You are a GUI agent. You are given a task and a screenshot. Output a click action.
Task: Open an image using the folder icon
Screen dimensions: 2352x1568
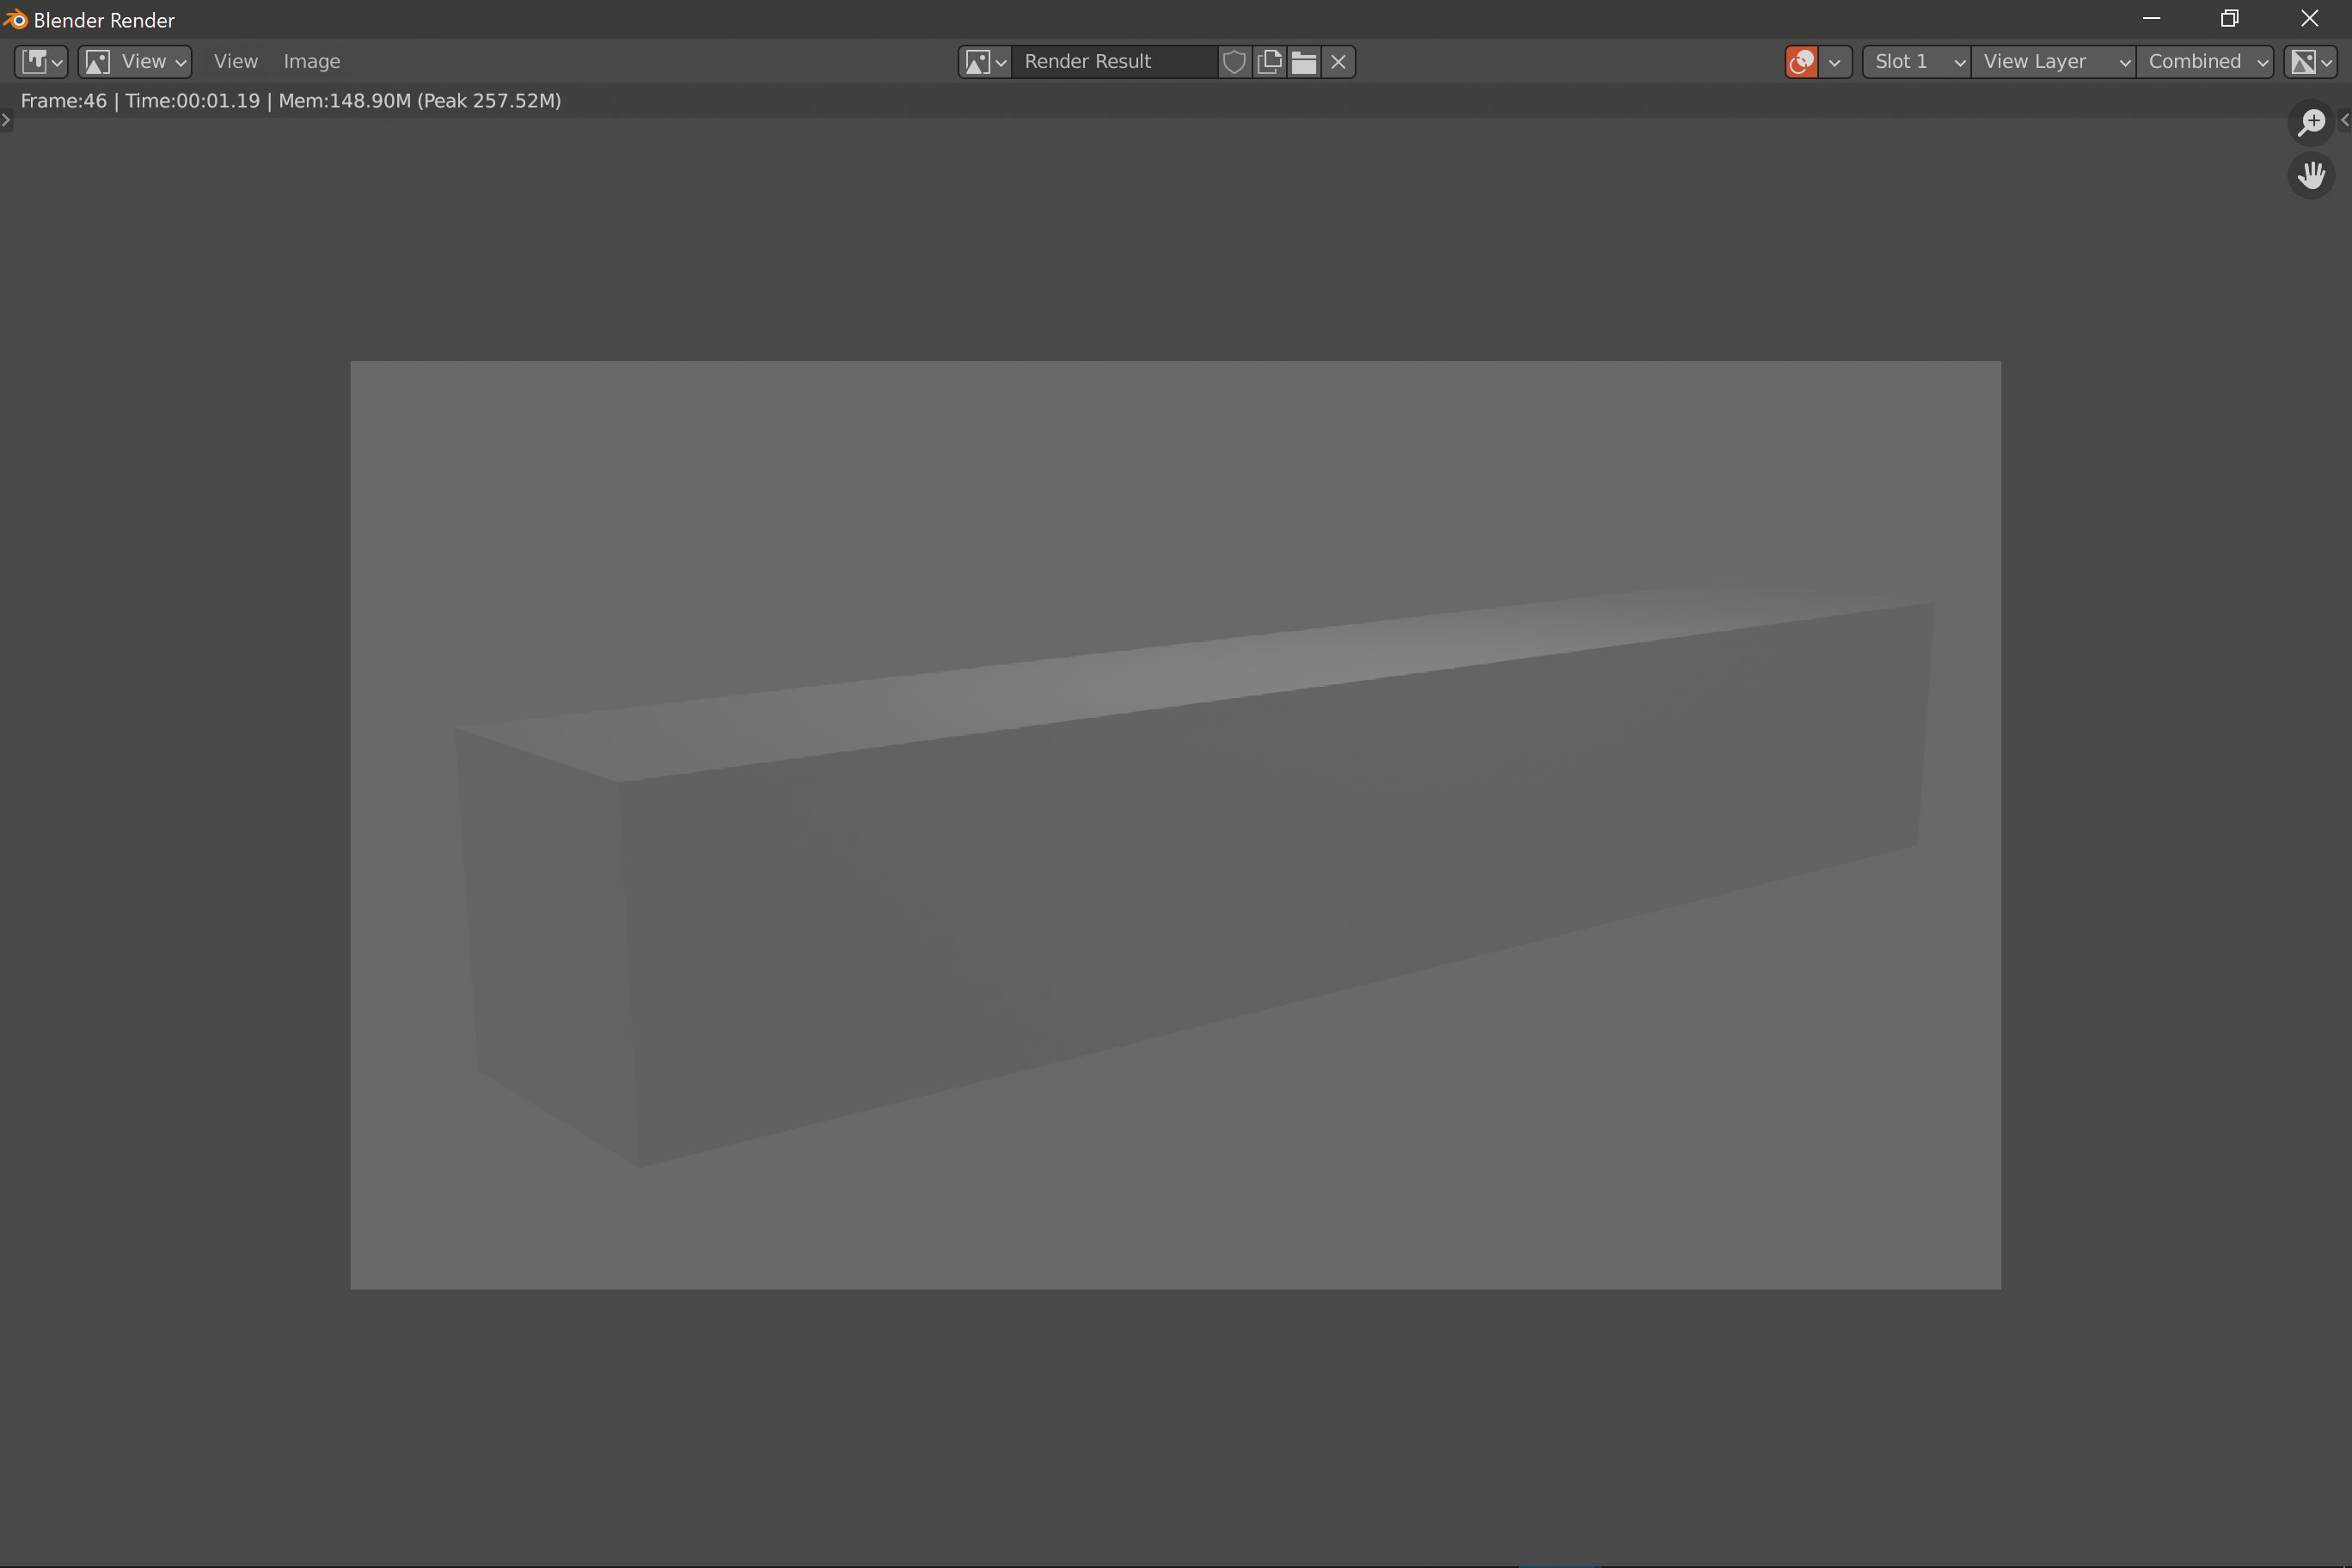tap(1303, 61)
